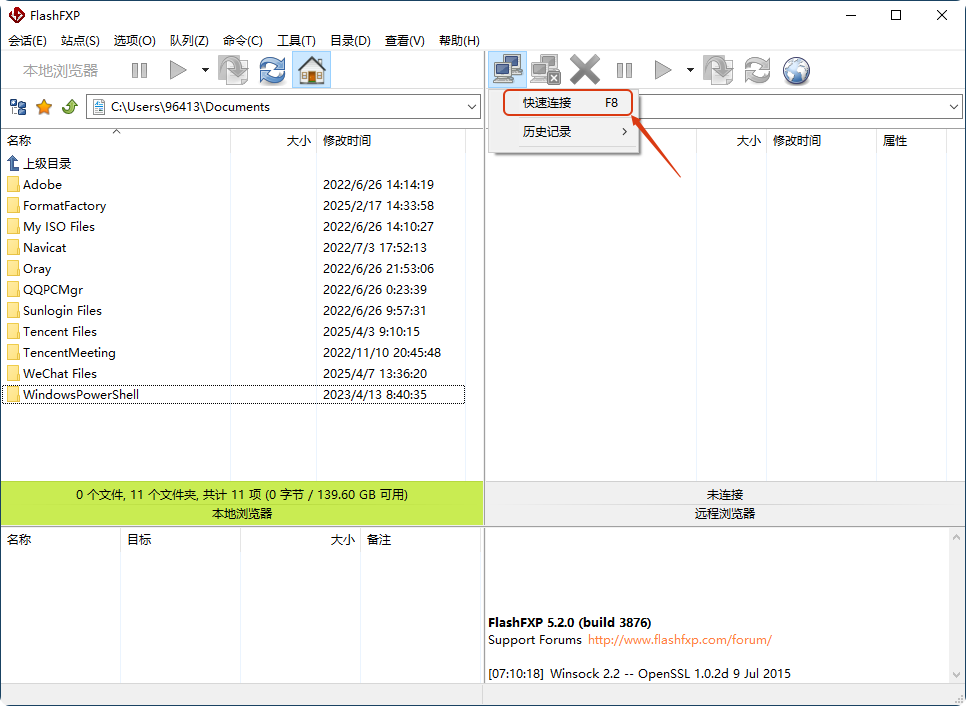Viewport: 966px width, 706px height.
Task: Click the local pause transfer icon
Action: click(x=139, y=70)
